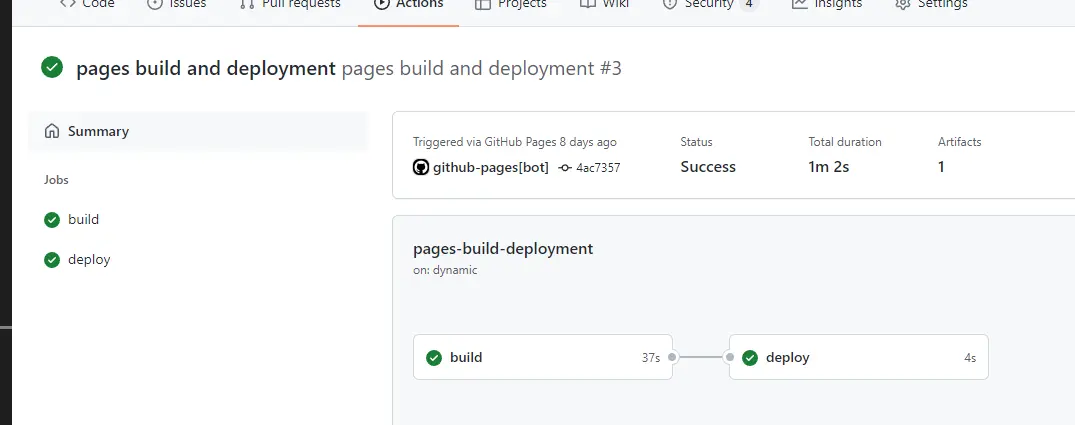Screen dimensions: 1075x425
Task: Click the artifacts count number 1
Action: coord(941,167)
